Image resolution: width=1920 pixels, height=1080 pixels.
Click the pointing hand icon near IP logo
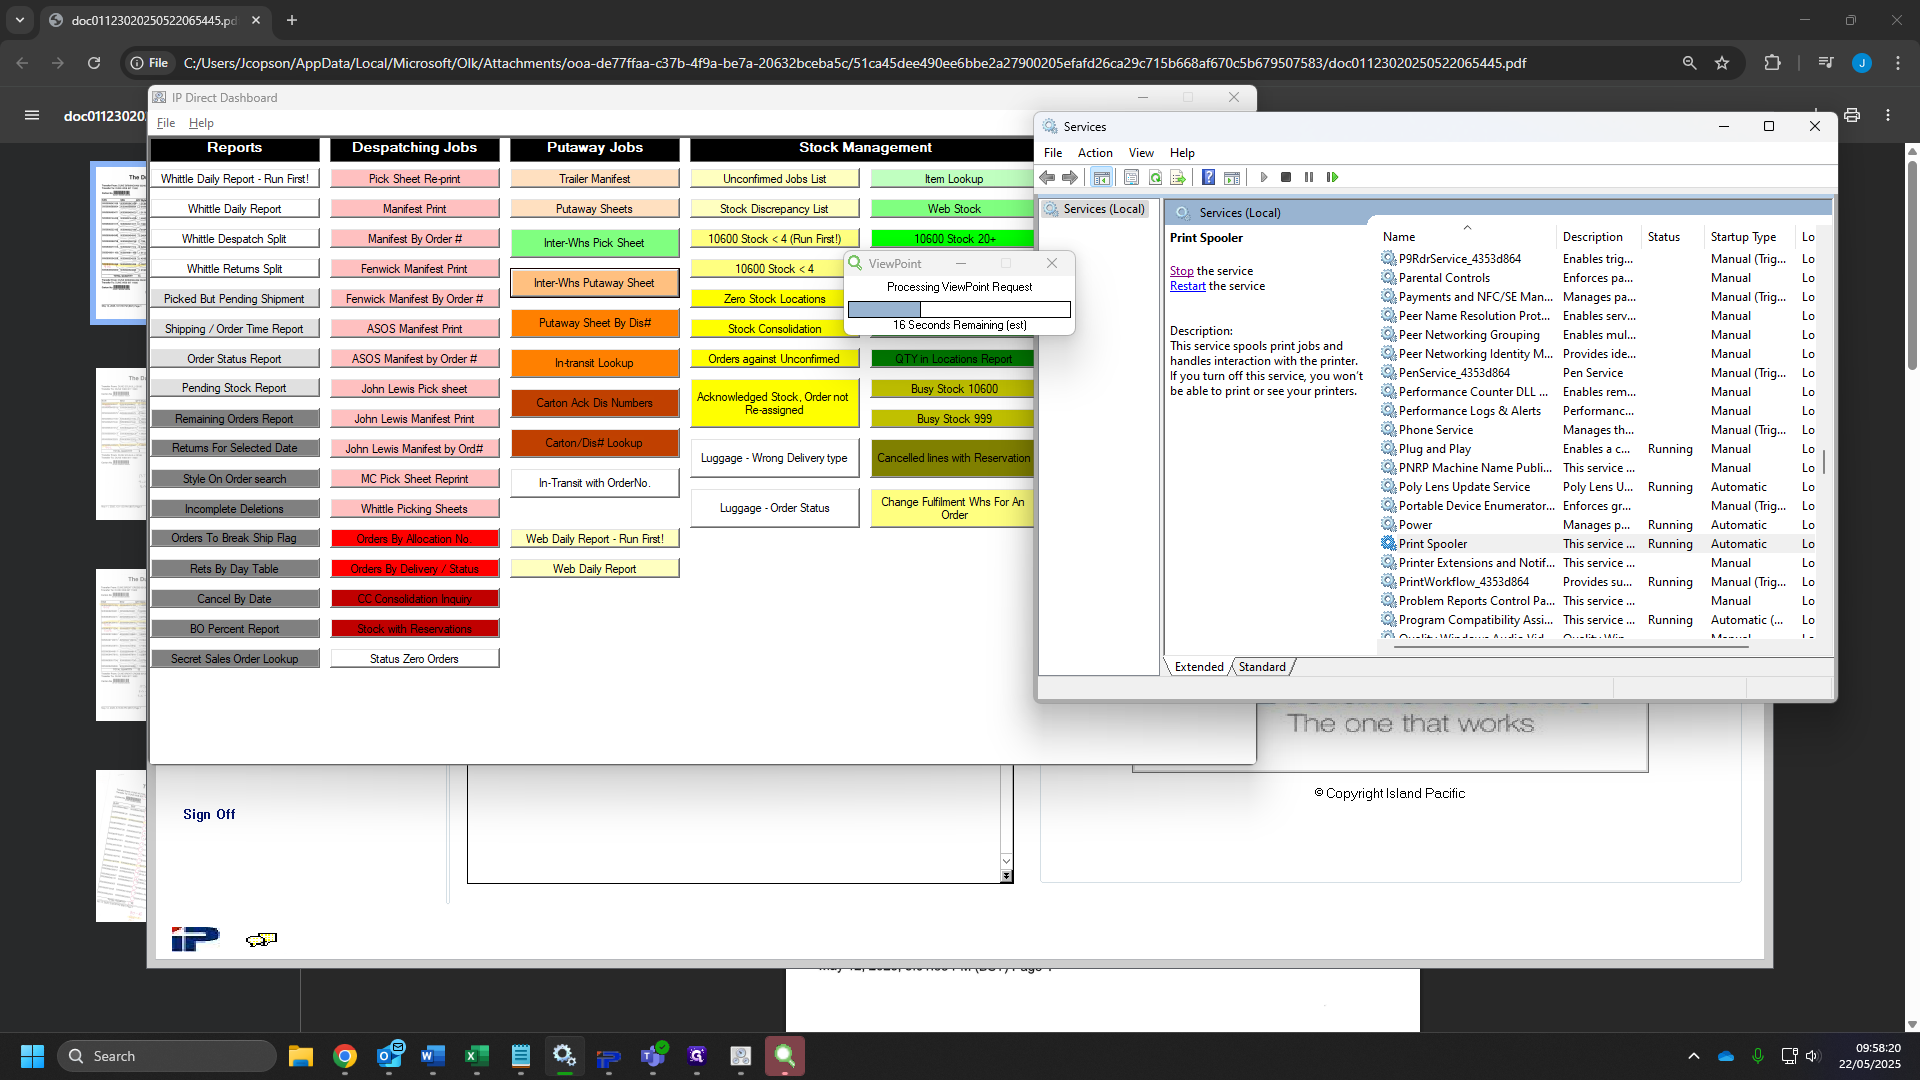pos(261,939)
